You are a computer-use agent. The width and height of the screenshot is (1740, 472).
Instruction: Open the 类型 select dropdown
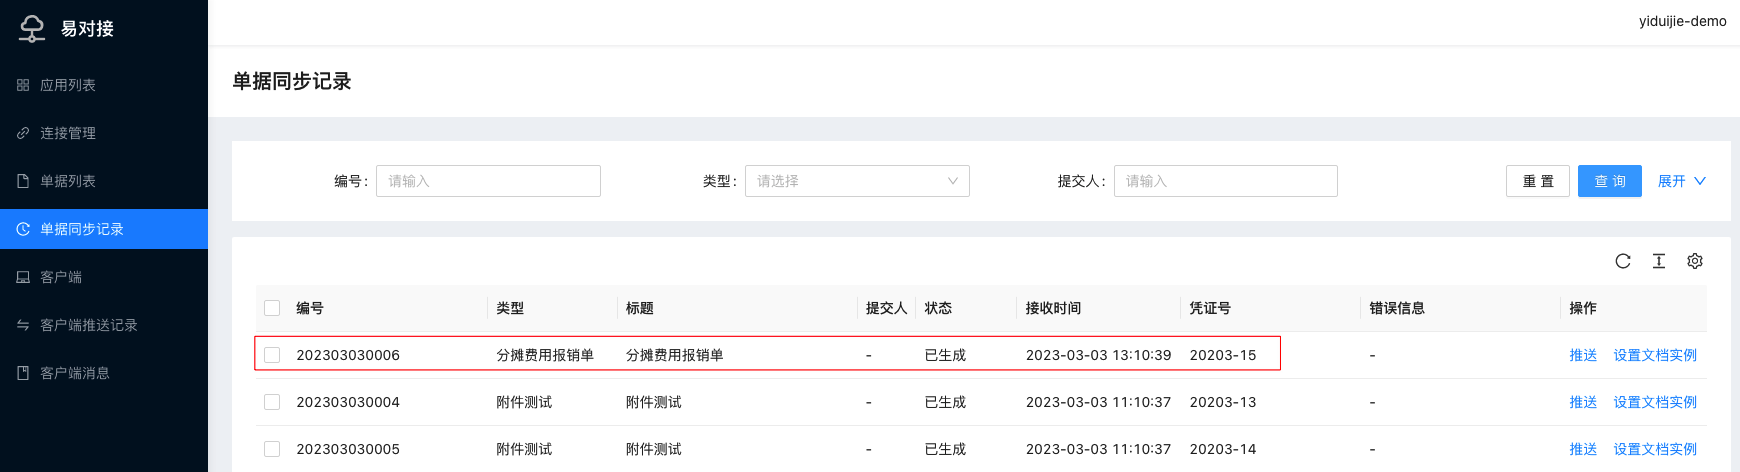pos(857,181)
